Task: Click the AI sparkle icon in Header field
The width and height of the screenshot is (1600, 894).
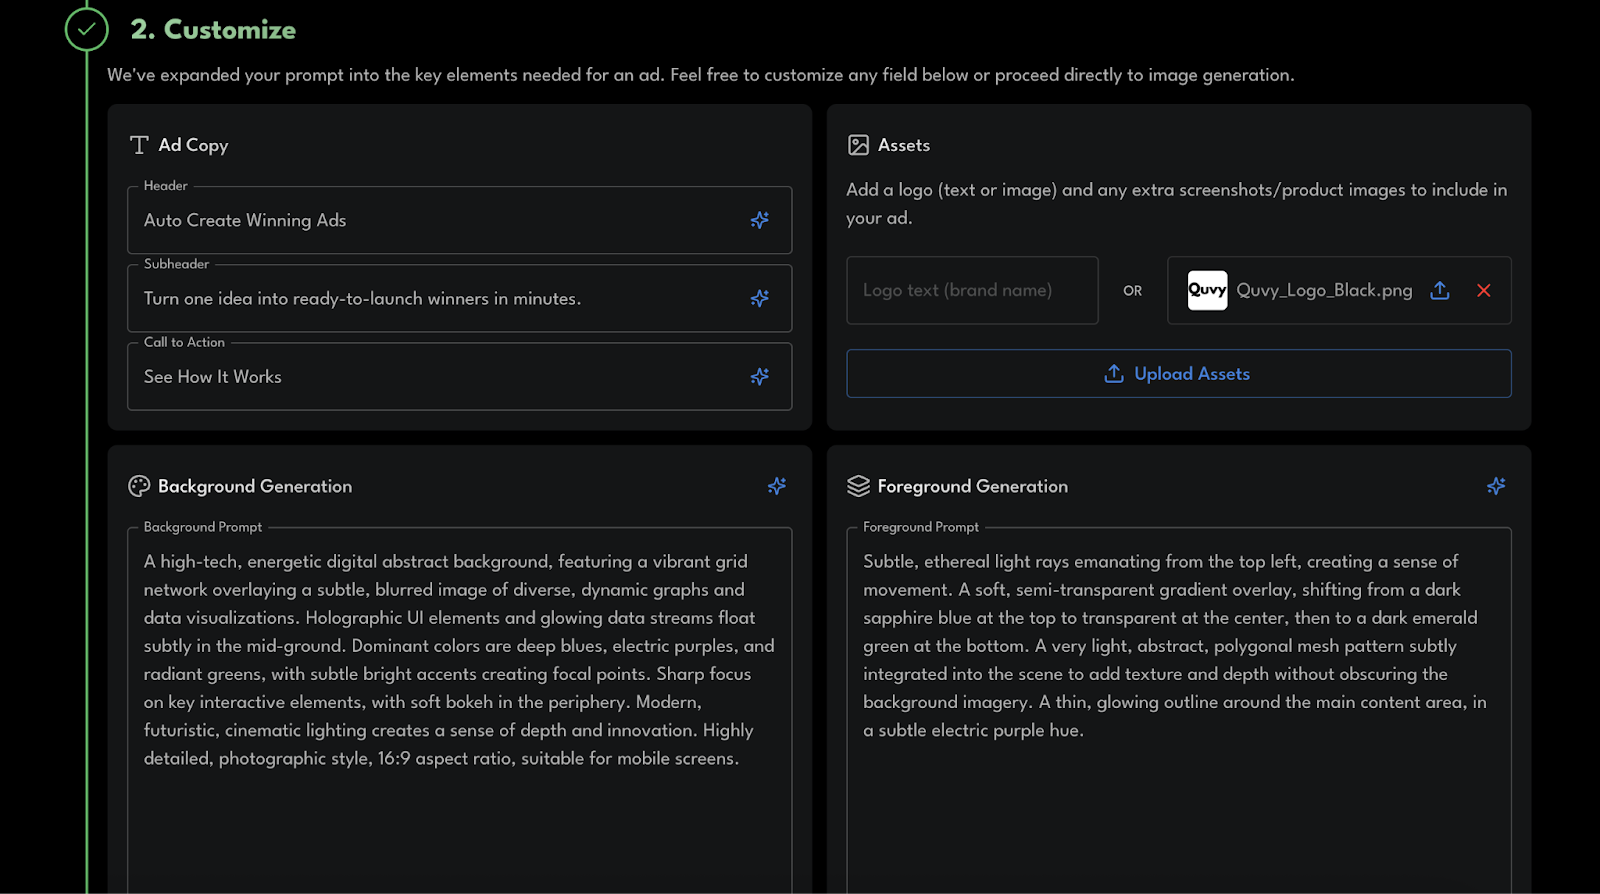Action: pyautogui.click(x=760, y=220)
